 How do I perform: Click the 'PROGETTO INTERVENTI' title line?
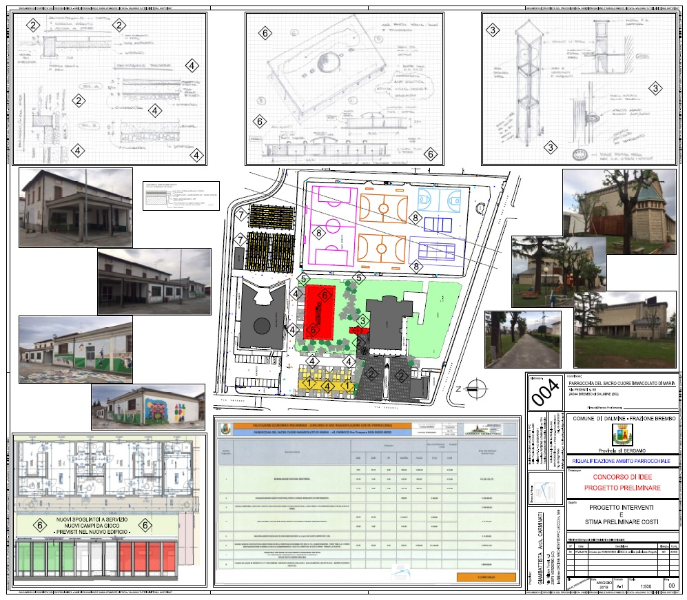coord(621,508)
